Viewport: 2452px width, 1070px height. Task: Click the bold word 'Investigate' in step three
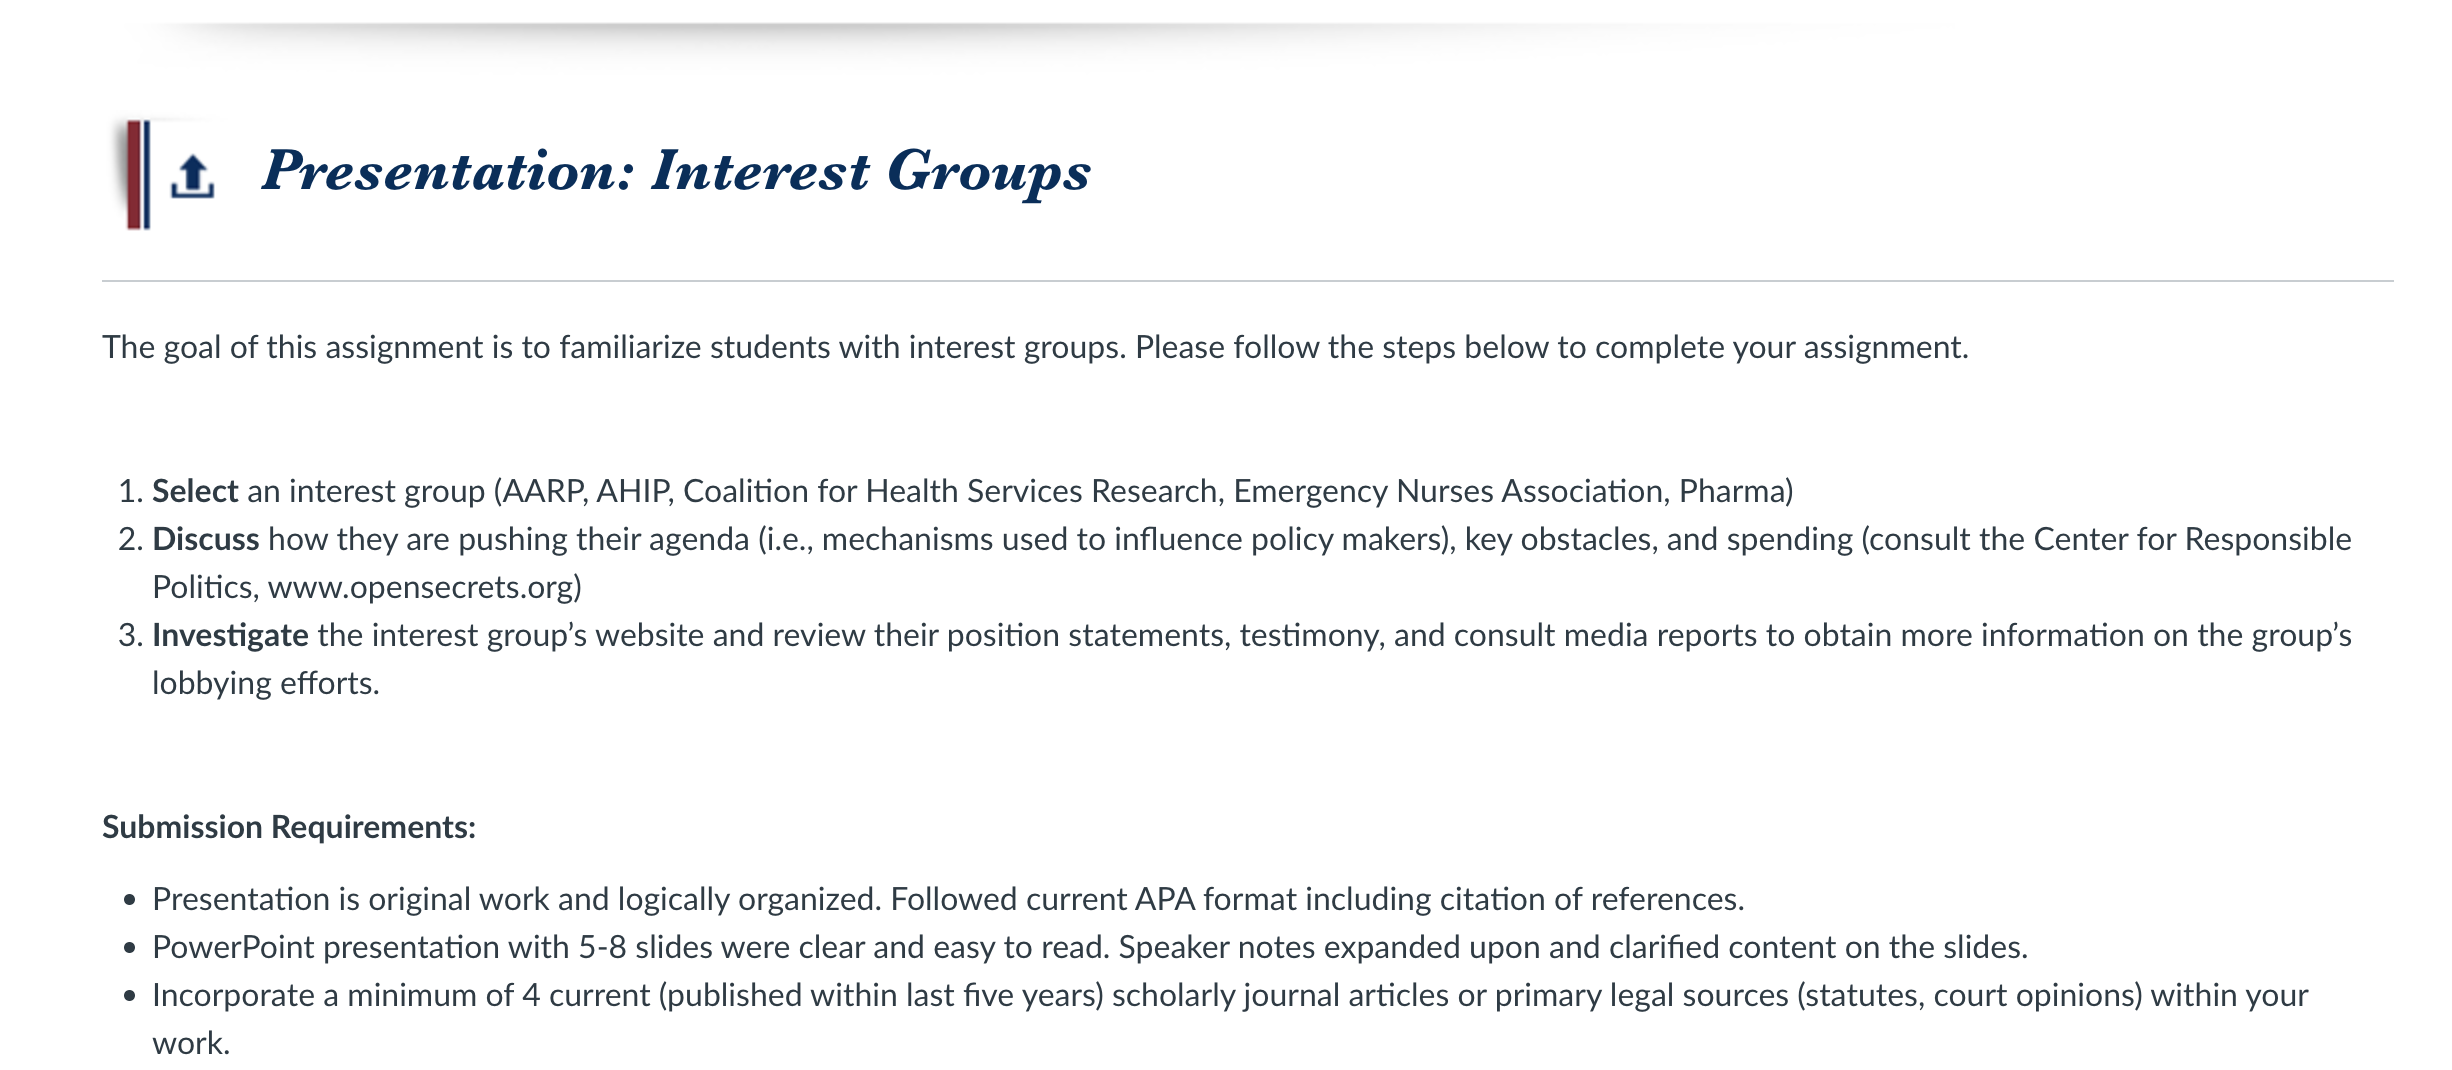230,635
